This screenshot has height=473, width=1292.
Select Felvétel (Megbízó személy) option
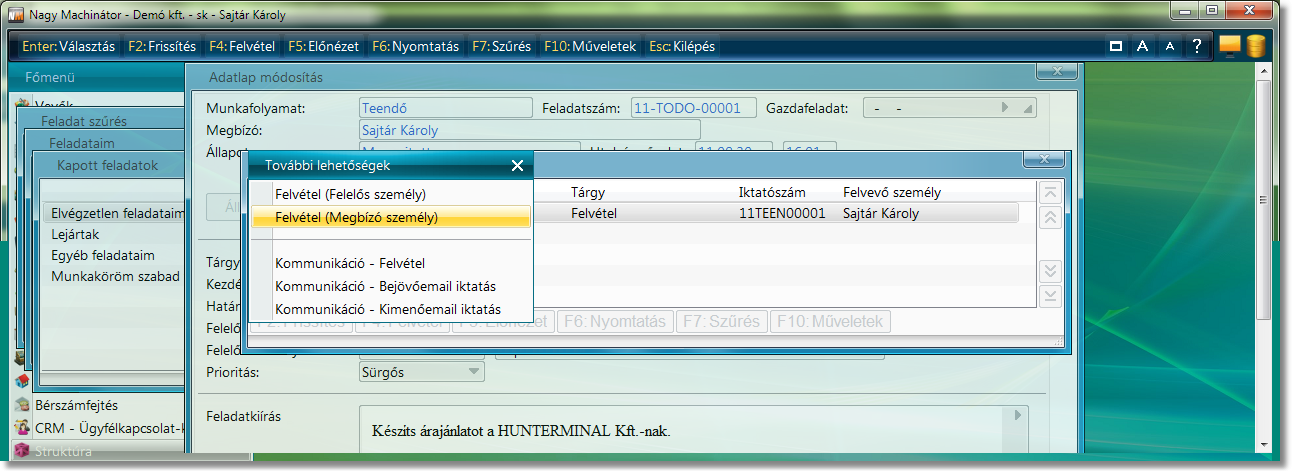click(390, 217)
